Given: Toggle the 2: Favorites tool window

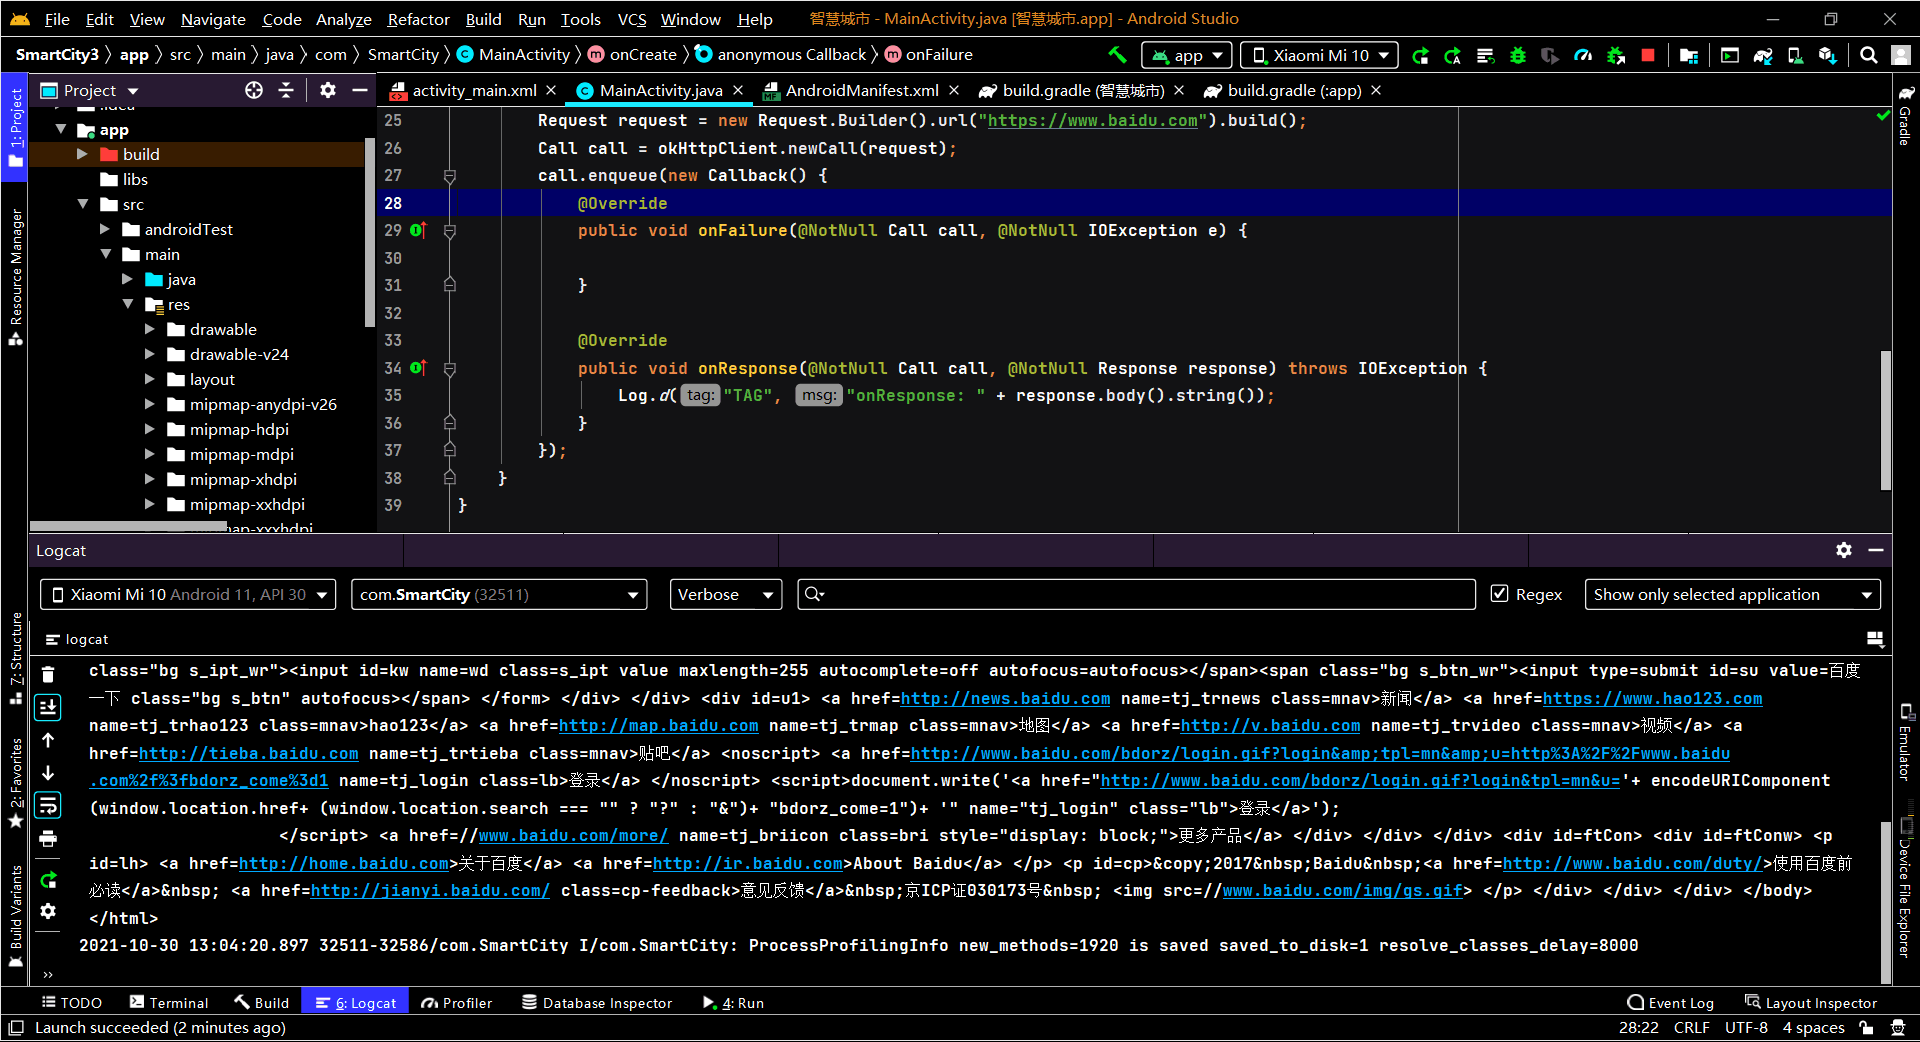Looking at the screenshot, I should tap(15, 784).
